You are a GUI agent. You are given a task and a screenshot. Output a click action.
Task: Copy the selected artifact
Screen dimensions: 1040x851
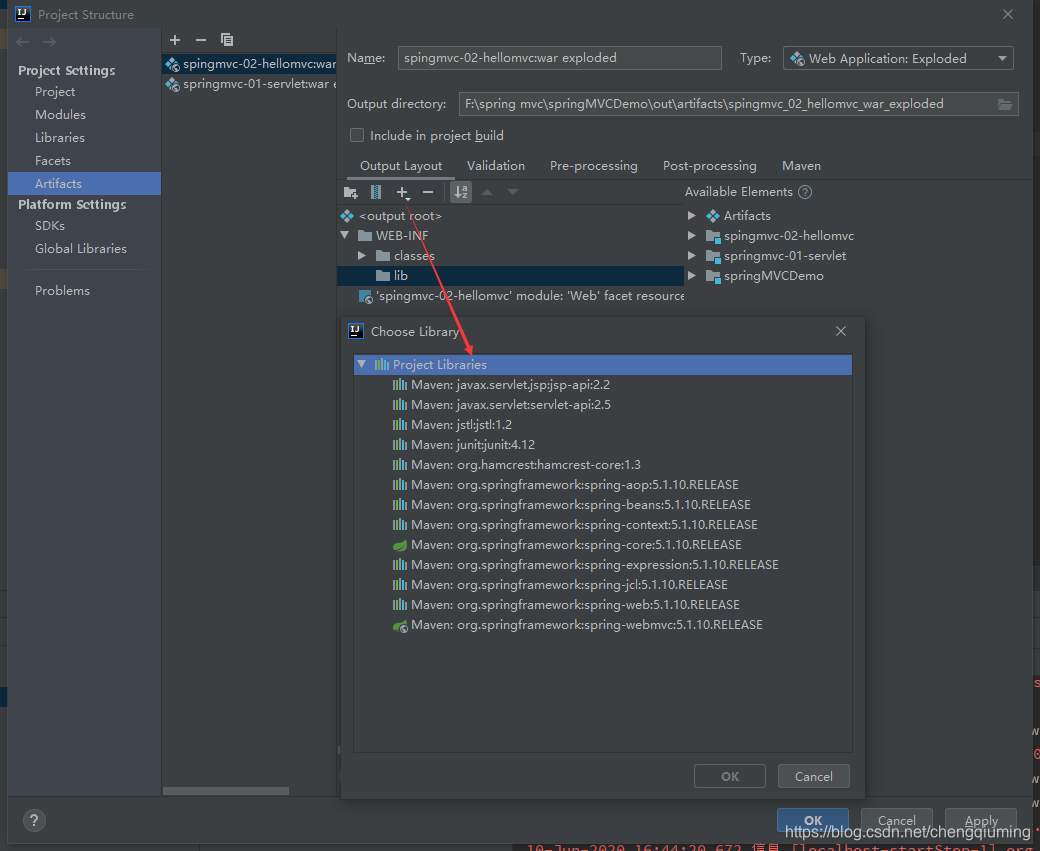[x=227, y=40]
